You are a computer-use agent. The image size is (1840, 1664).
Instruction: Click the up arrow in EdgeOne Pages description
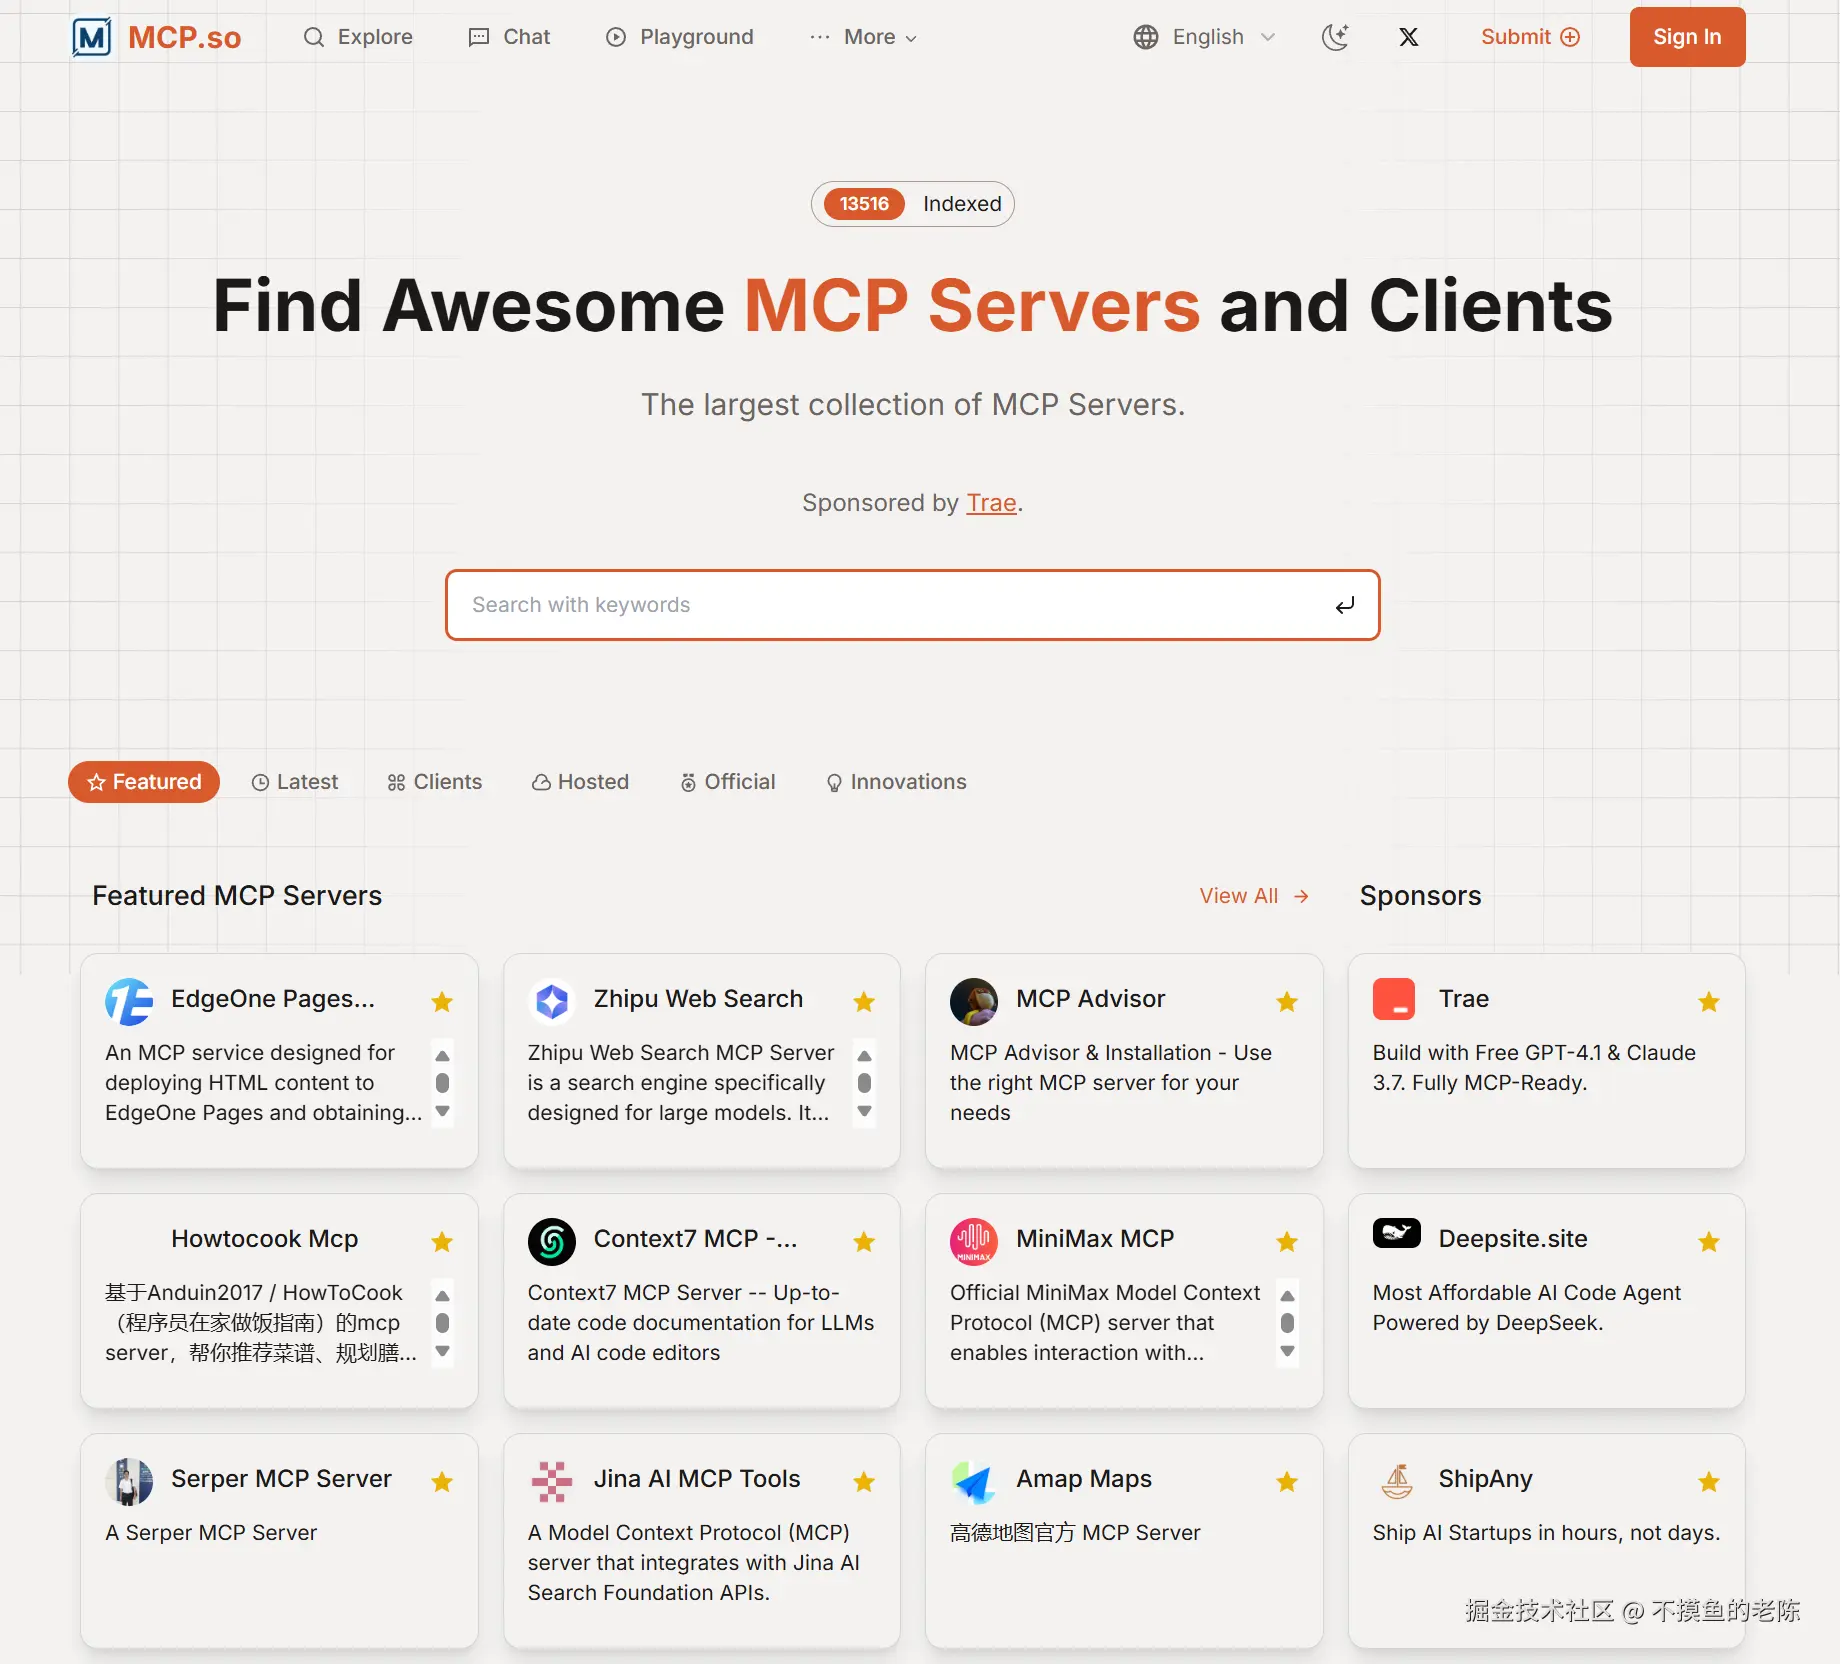pyautogui.click(x=443, y=1055)
